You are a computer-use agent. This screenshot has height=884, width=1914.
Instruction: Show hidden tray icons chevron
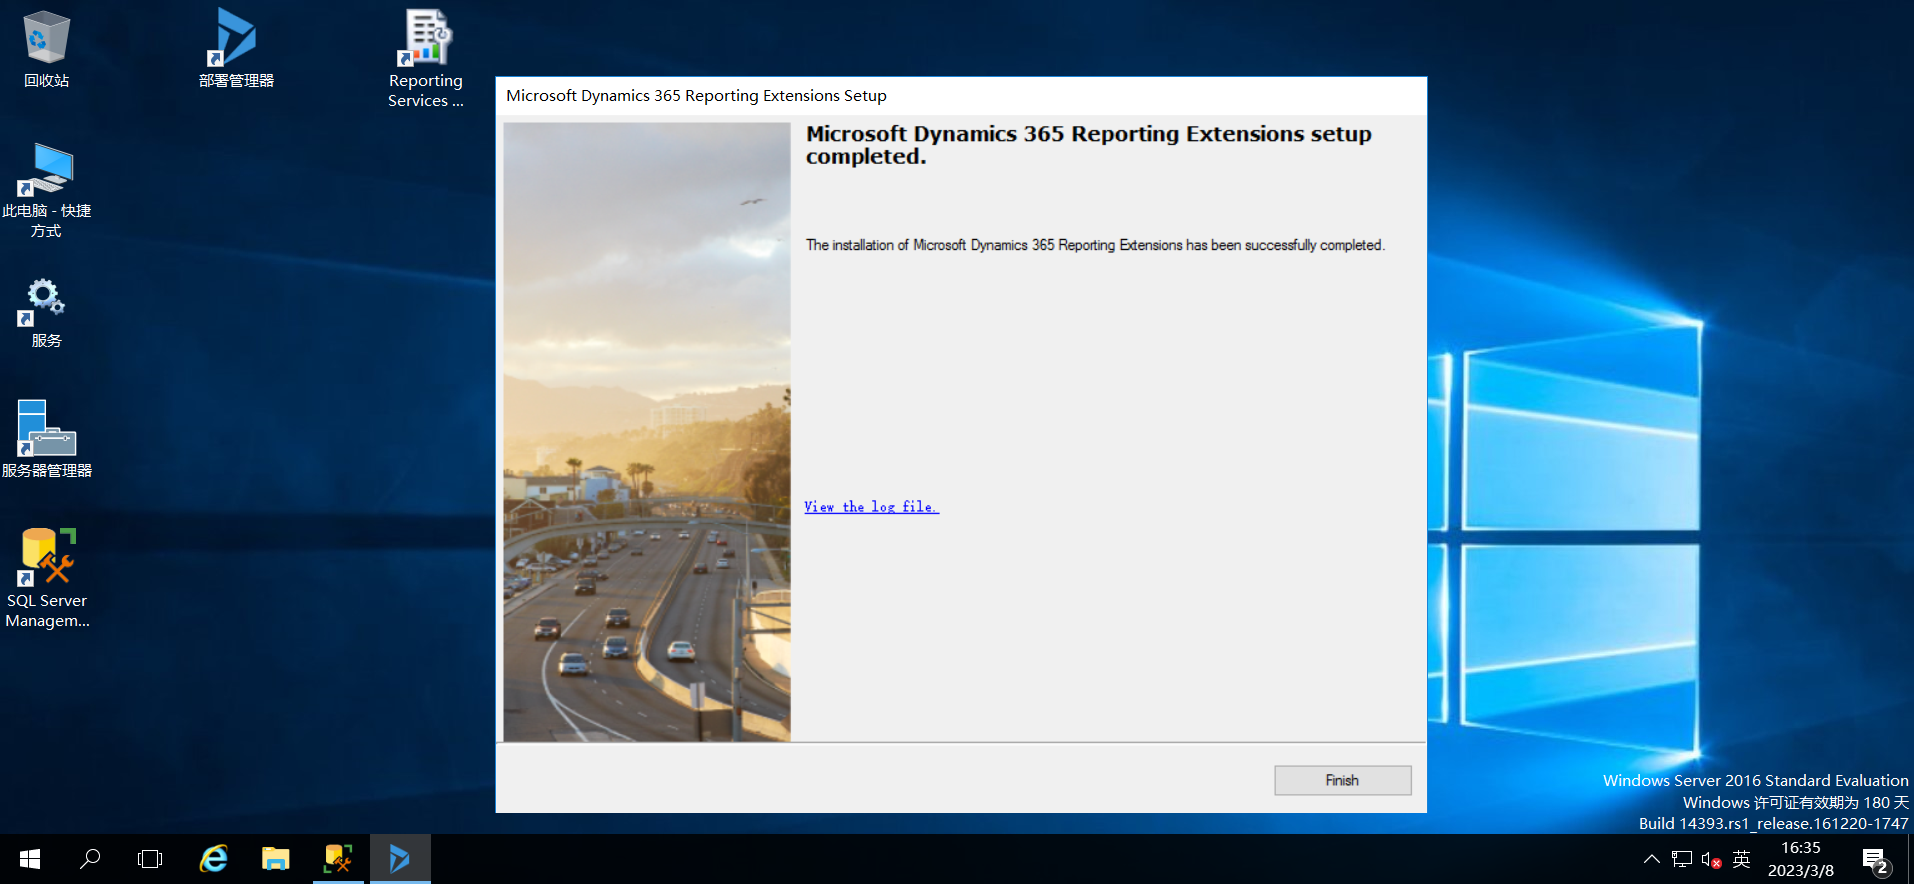coord(1652,859)
